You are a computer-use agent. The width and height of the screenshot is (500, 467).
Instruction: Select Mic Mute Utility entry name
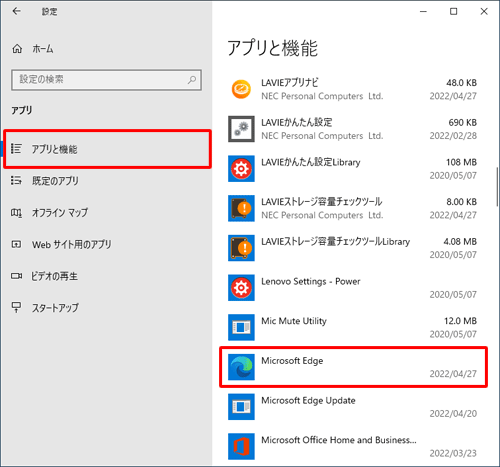pos(294,321)
